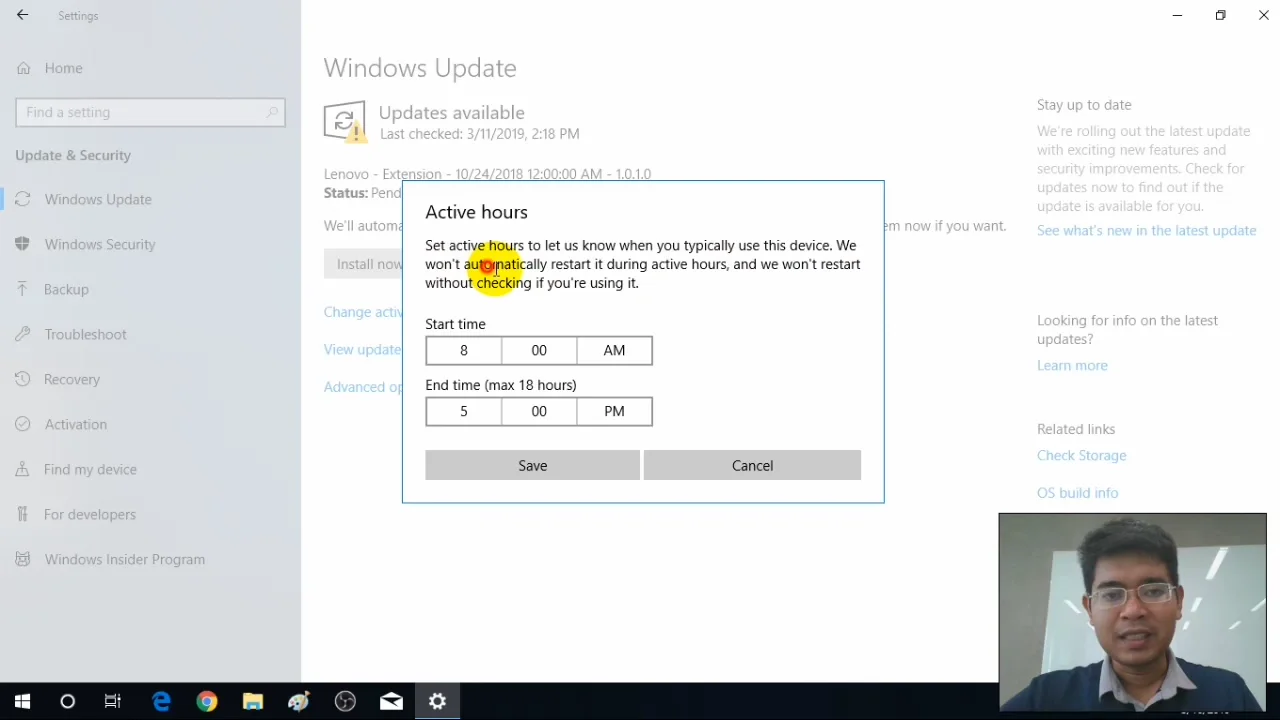Open the Mail app from the taskbar

click(x=391, y=701)
